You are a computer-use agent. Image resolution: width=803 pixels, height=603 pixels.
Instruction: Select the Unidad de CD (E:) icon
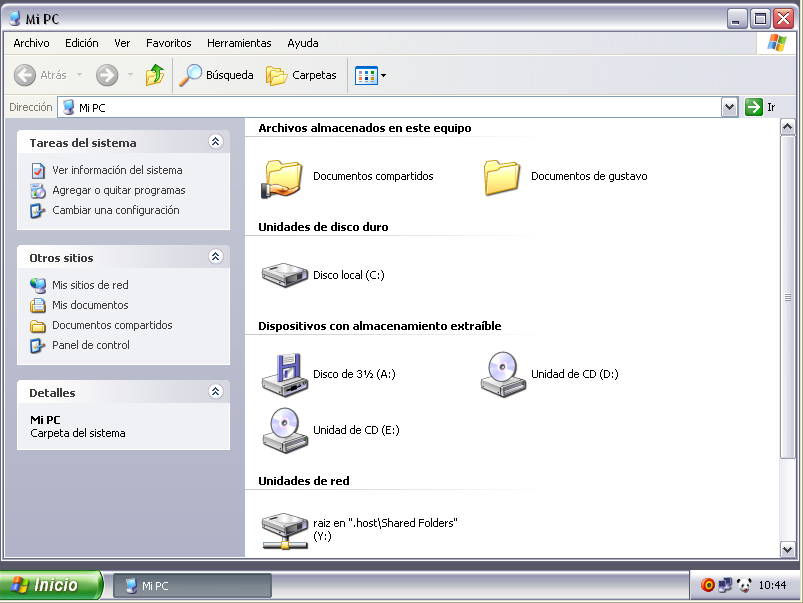[284, 430]
